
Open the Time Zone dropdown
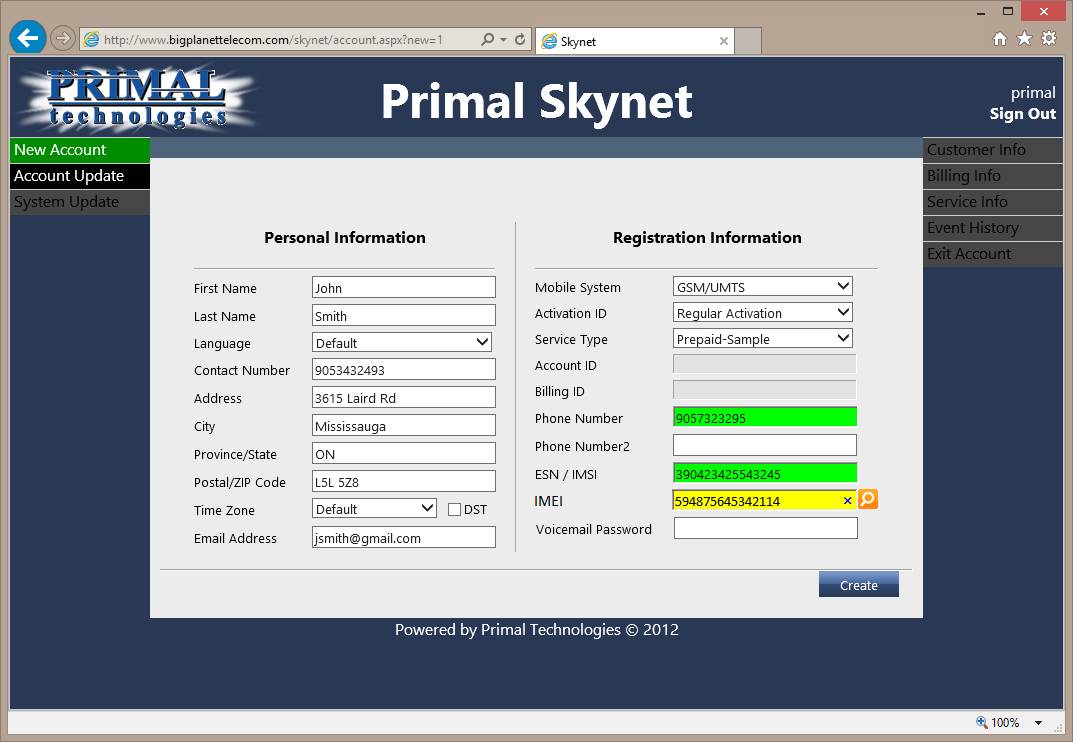coord(374,509)
